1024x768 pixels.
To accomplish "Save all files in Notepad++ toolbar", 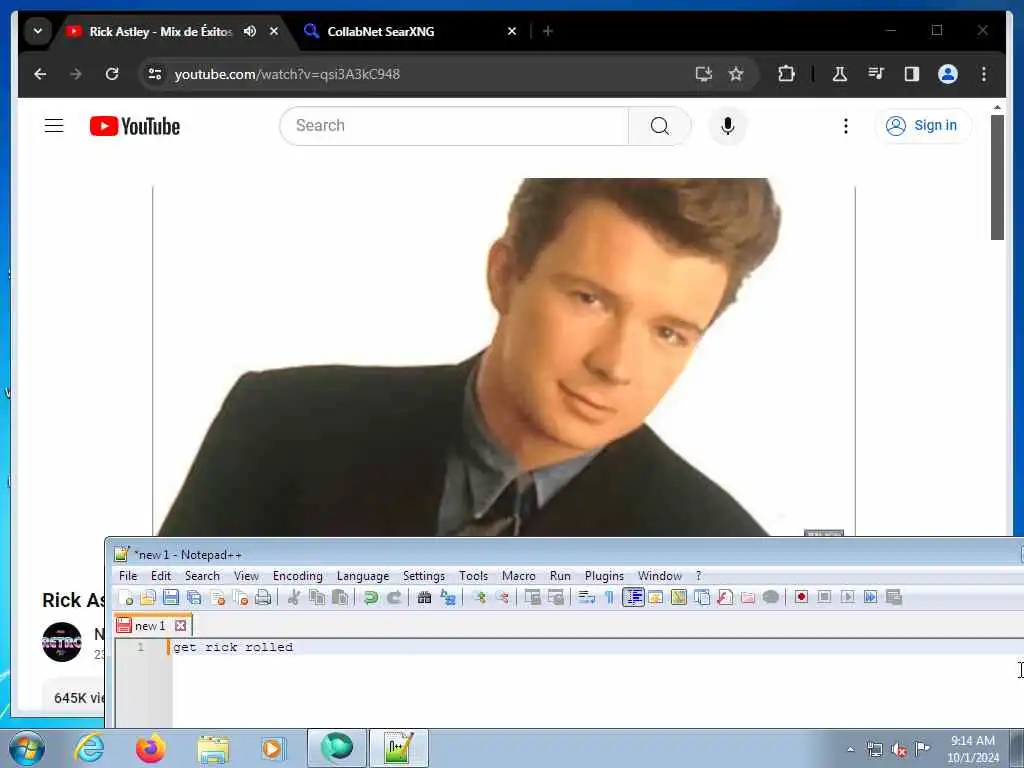I will tap(194, 597).
